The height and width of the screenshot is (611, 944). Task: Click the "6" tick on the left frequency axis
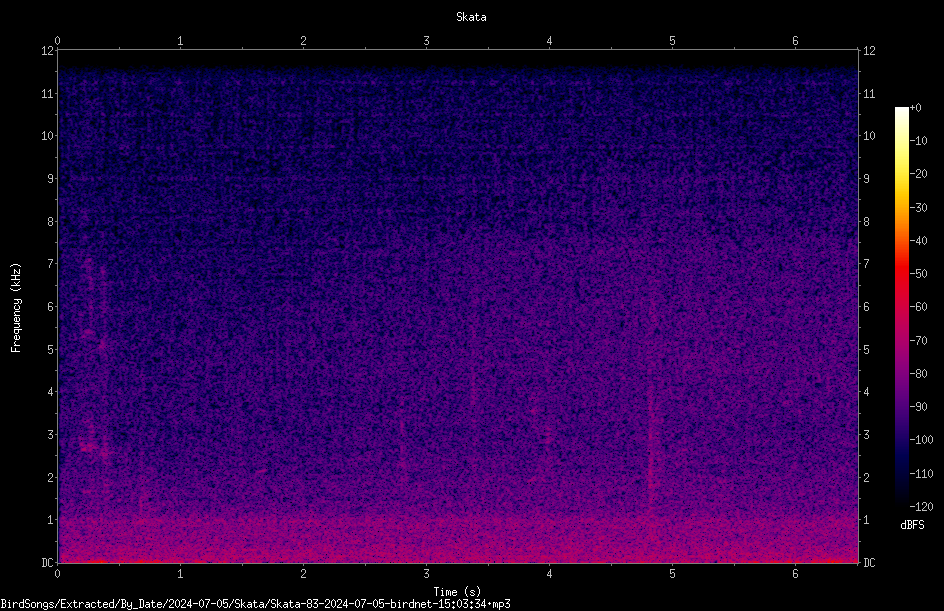pyautogui.click(x=50, y=306)
